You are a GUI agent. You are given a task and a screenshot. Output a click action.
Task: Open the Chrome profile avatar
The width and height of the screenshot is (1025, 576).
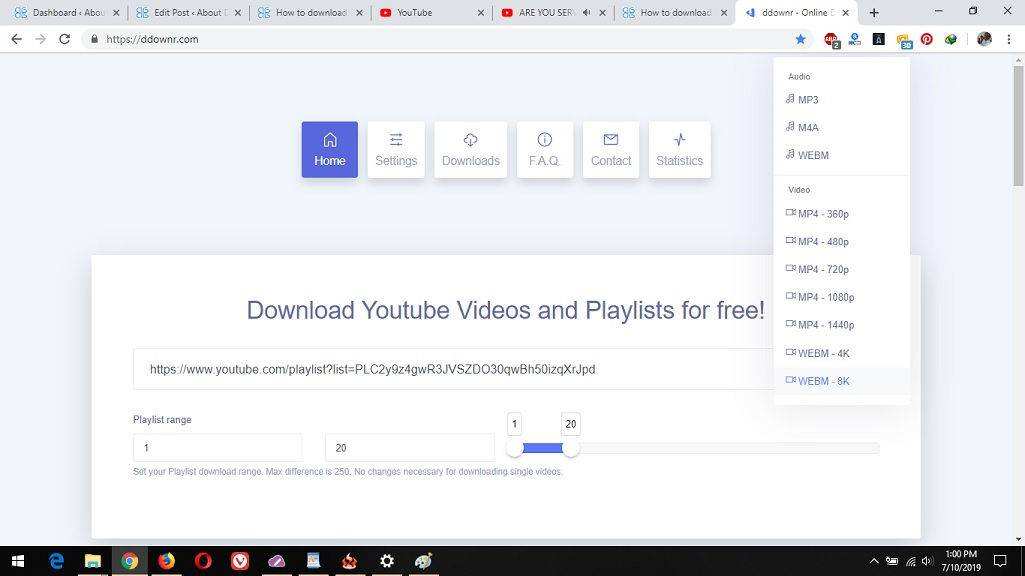coord(984,39)
